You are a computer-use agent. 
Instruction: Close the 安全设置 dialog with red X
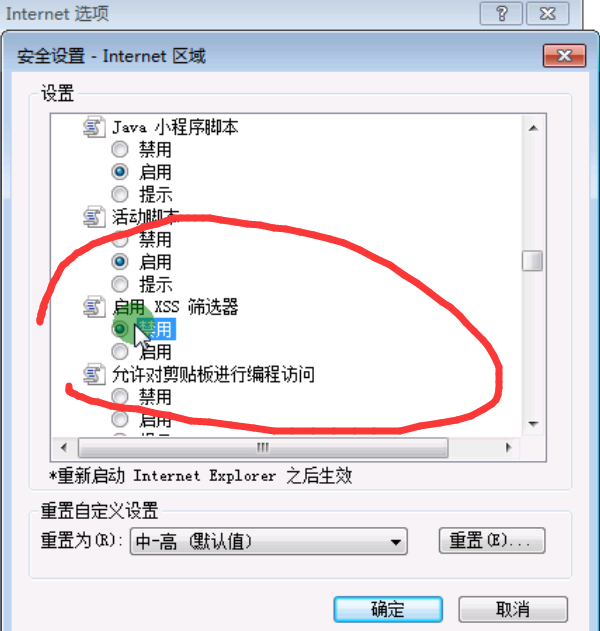(x=564, y=56)
